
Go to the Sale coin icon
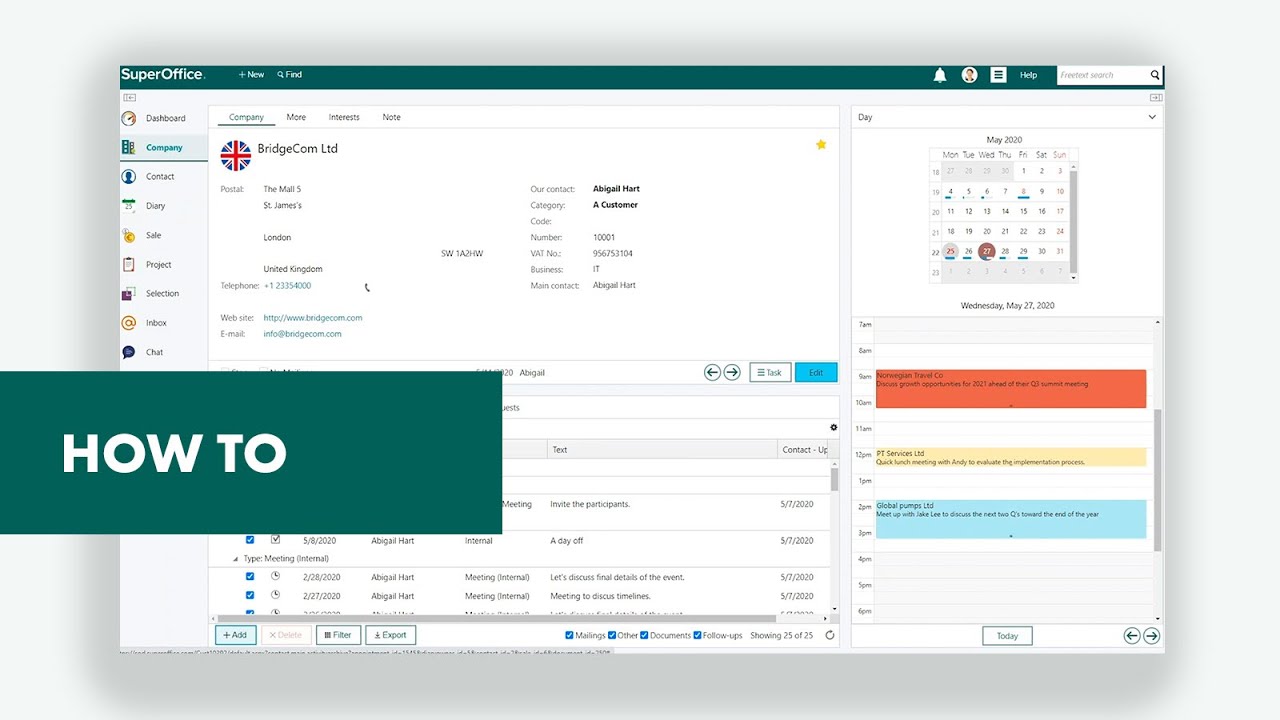point(128,235)
